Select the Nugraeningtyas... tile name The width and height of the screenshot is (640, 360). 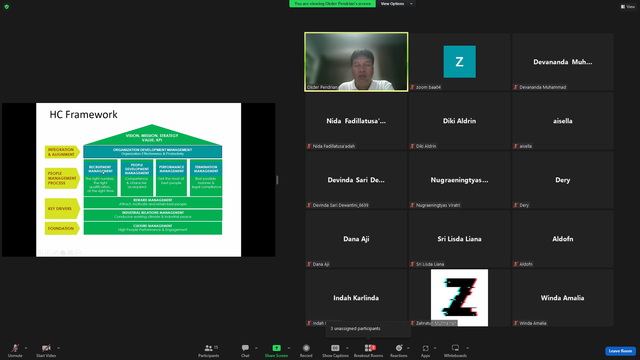tap(459, 180)
